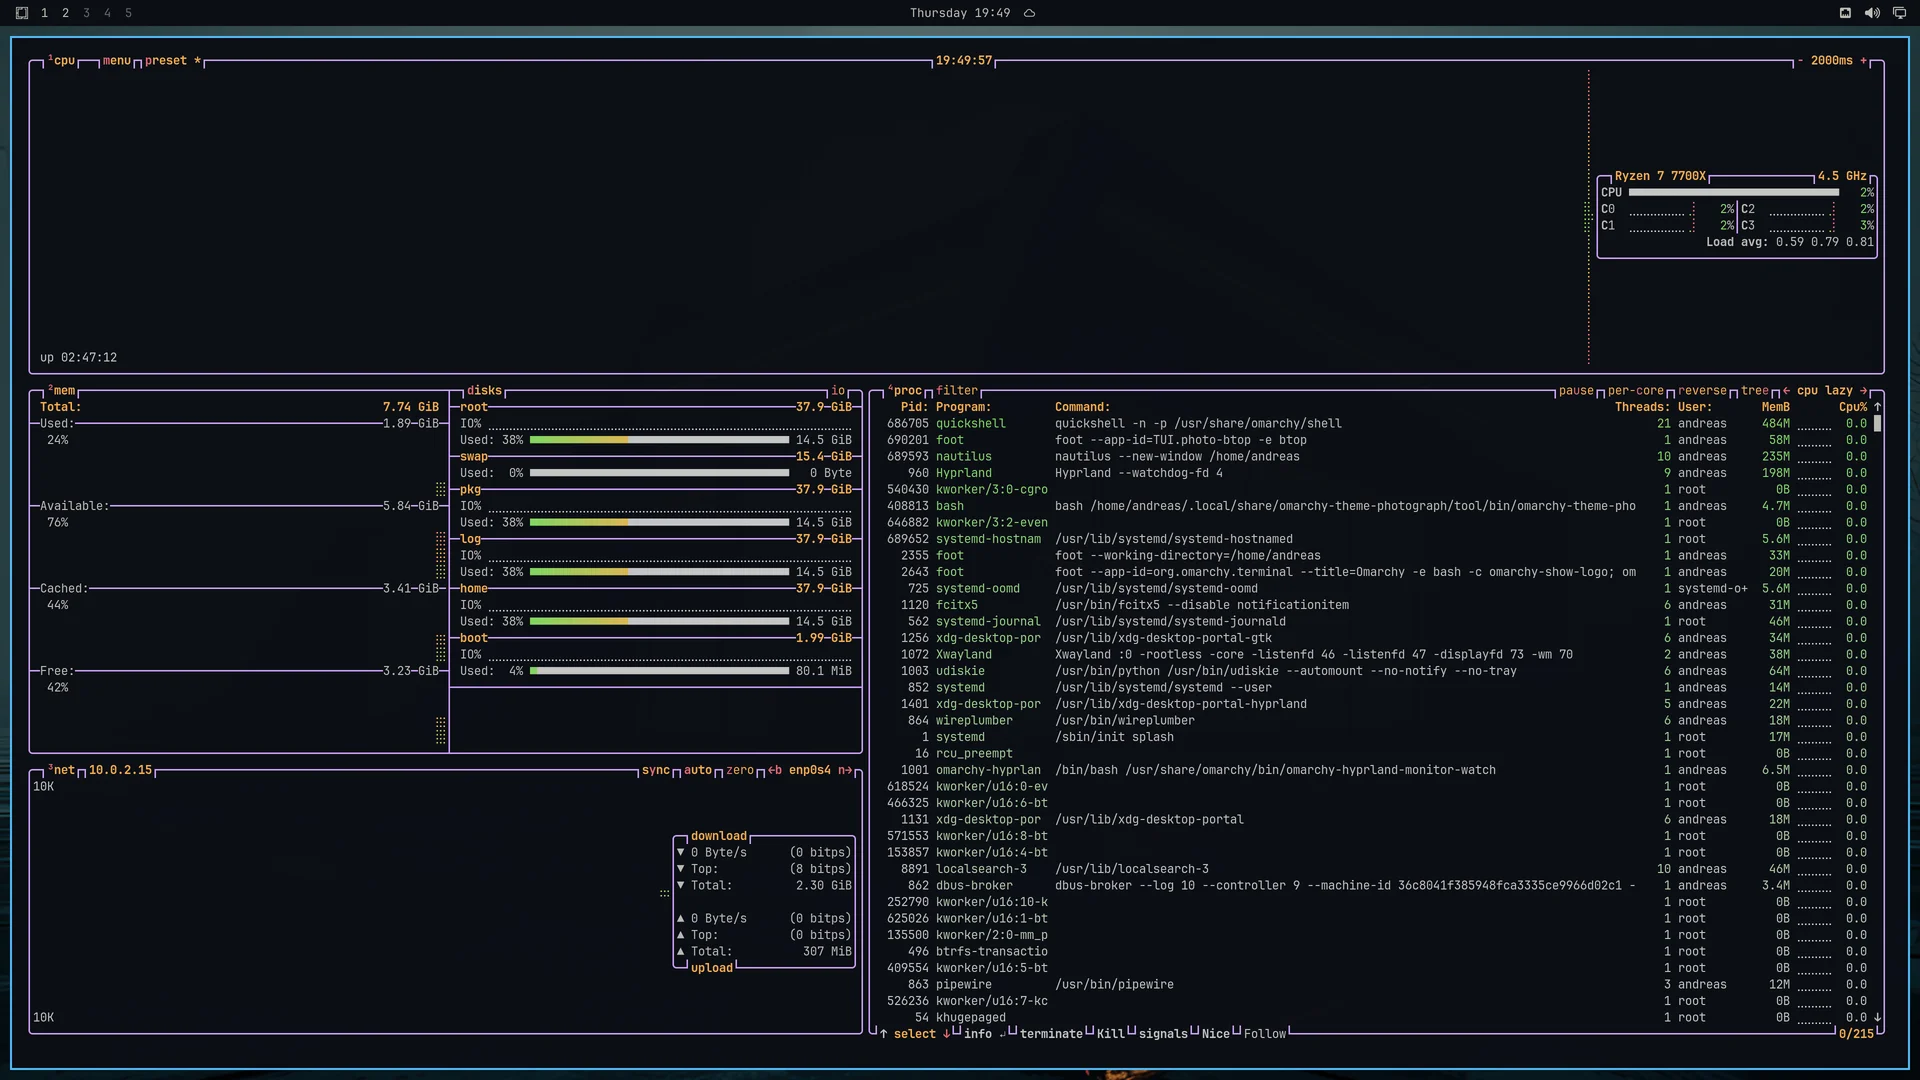Change sorting with right arrow after cpu lazy
The height and width of the screenshot is (1080, 1920).
pos(1864,391)
